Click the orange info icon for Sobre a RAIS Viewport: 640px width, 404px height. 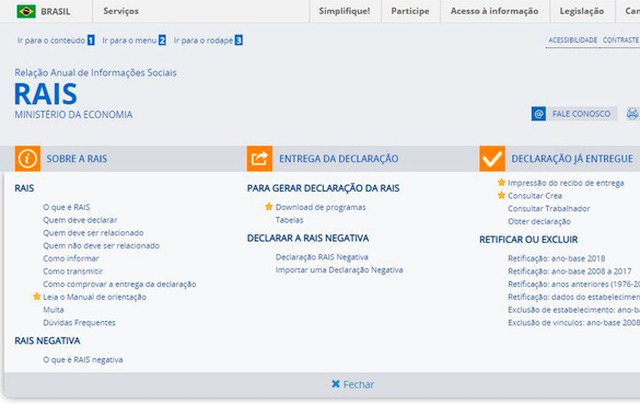(27, 159)
